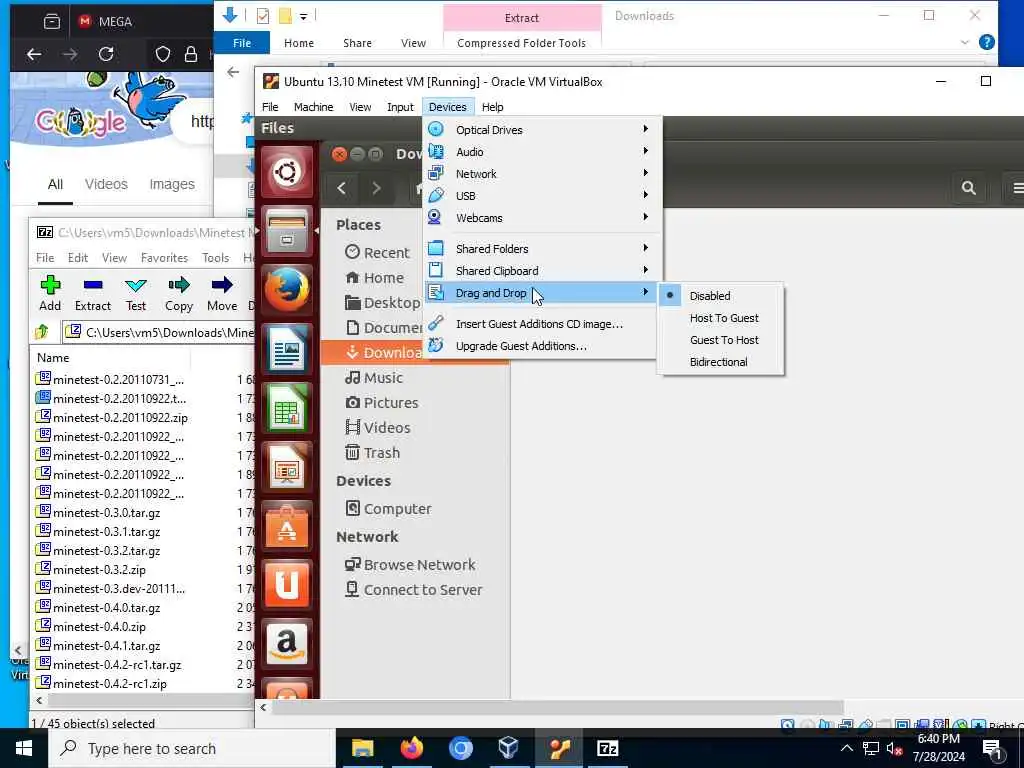Click Test button in 7-Zip toolbar
This screenshot has height=768, width=1024.
(x=136, y=293)
